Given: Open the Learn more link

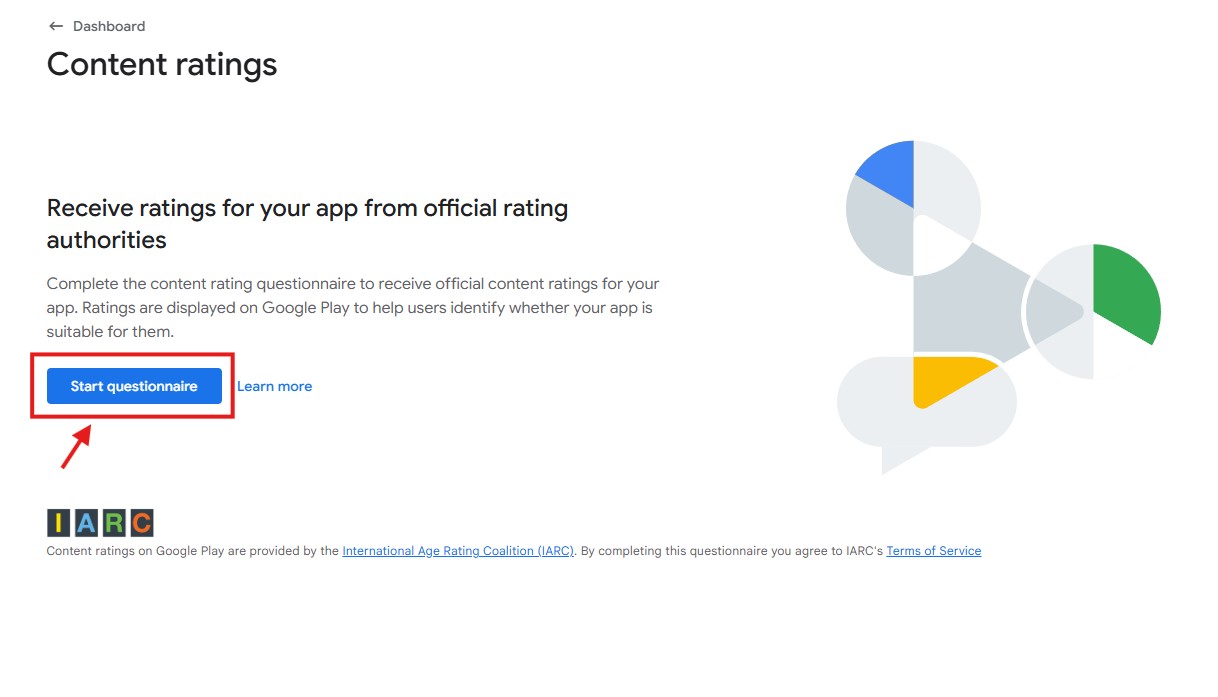Looking at the screenshot, I should 274,386.
